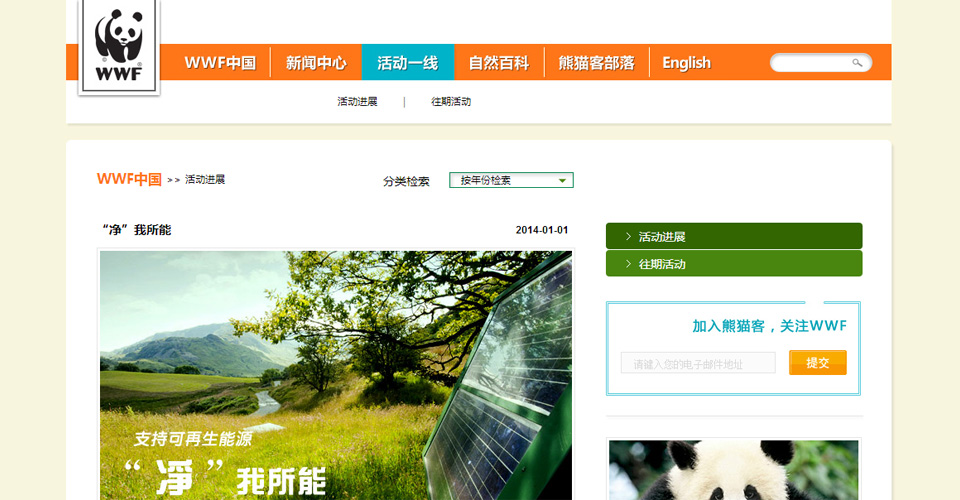
Task: Click the 加入熊猫客，关注WWF heading
Action: 770,326
